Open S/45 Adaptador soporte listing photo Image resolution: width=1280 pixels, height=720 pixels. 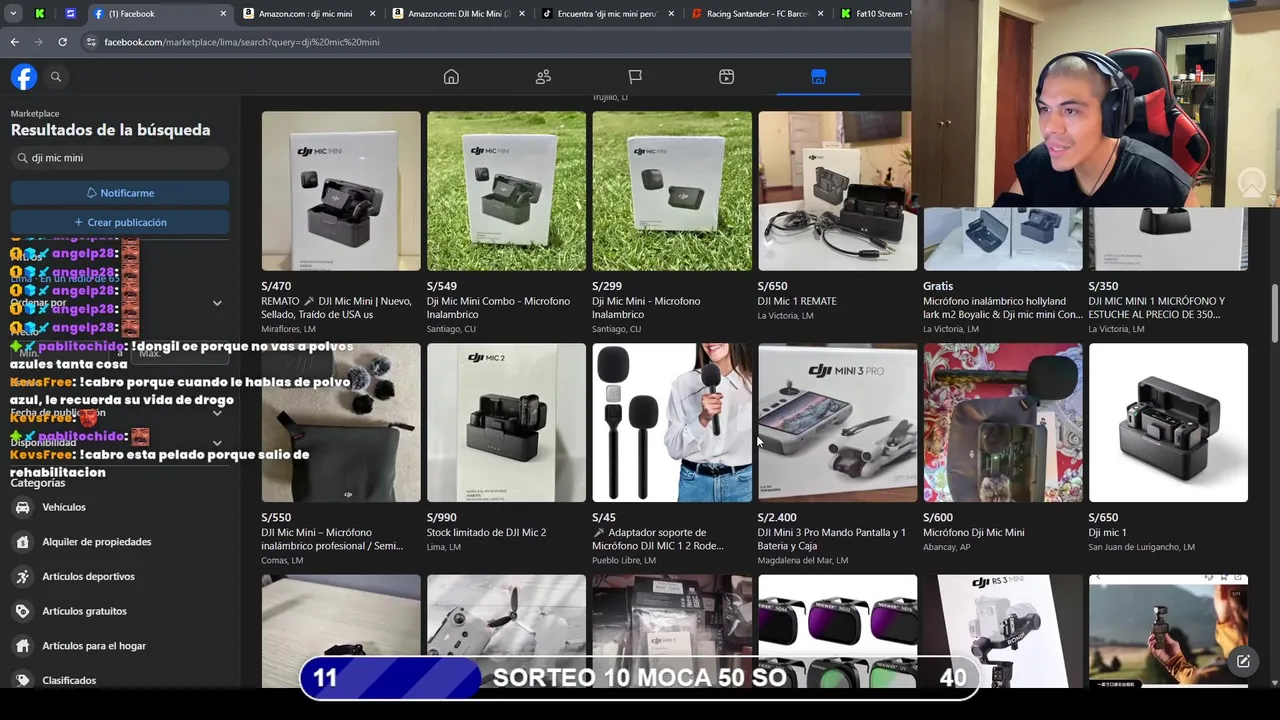tap(672, 423)
